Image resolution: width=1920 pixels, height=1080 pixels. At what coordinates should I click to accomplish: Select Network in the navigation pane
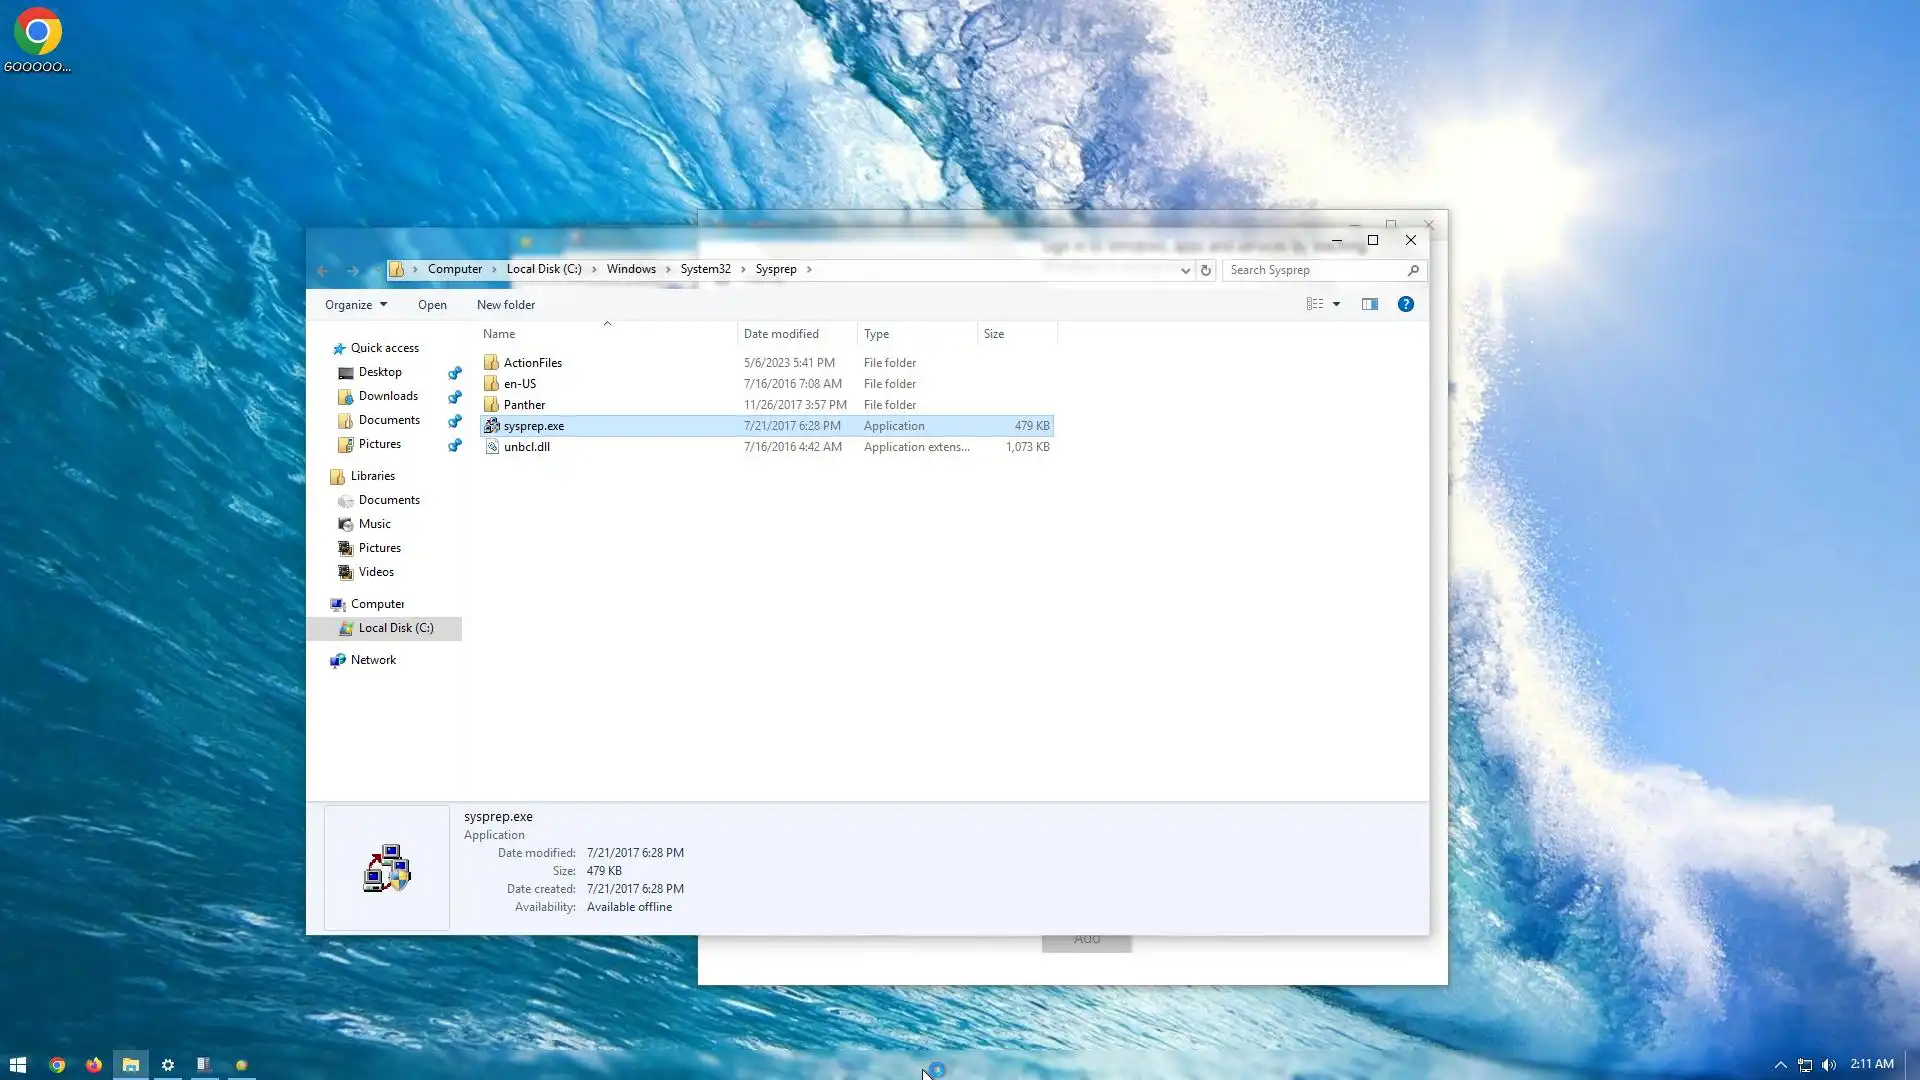coord(373,660)
